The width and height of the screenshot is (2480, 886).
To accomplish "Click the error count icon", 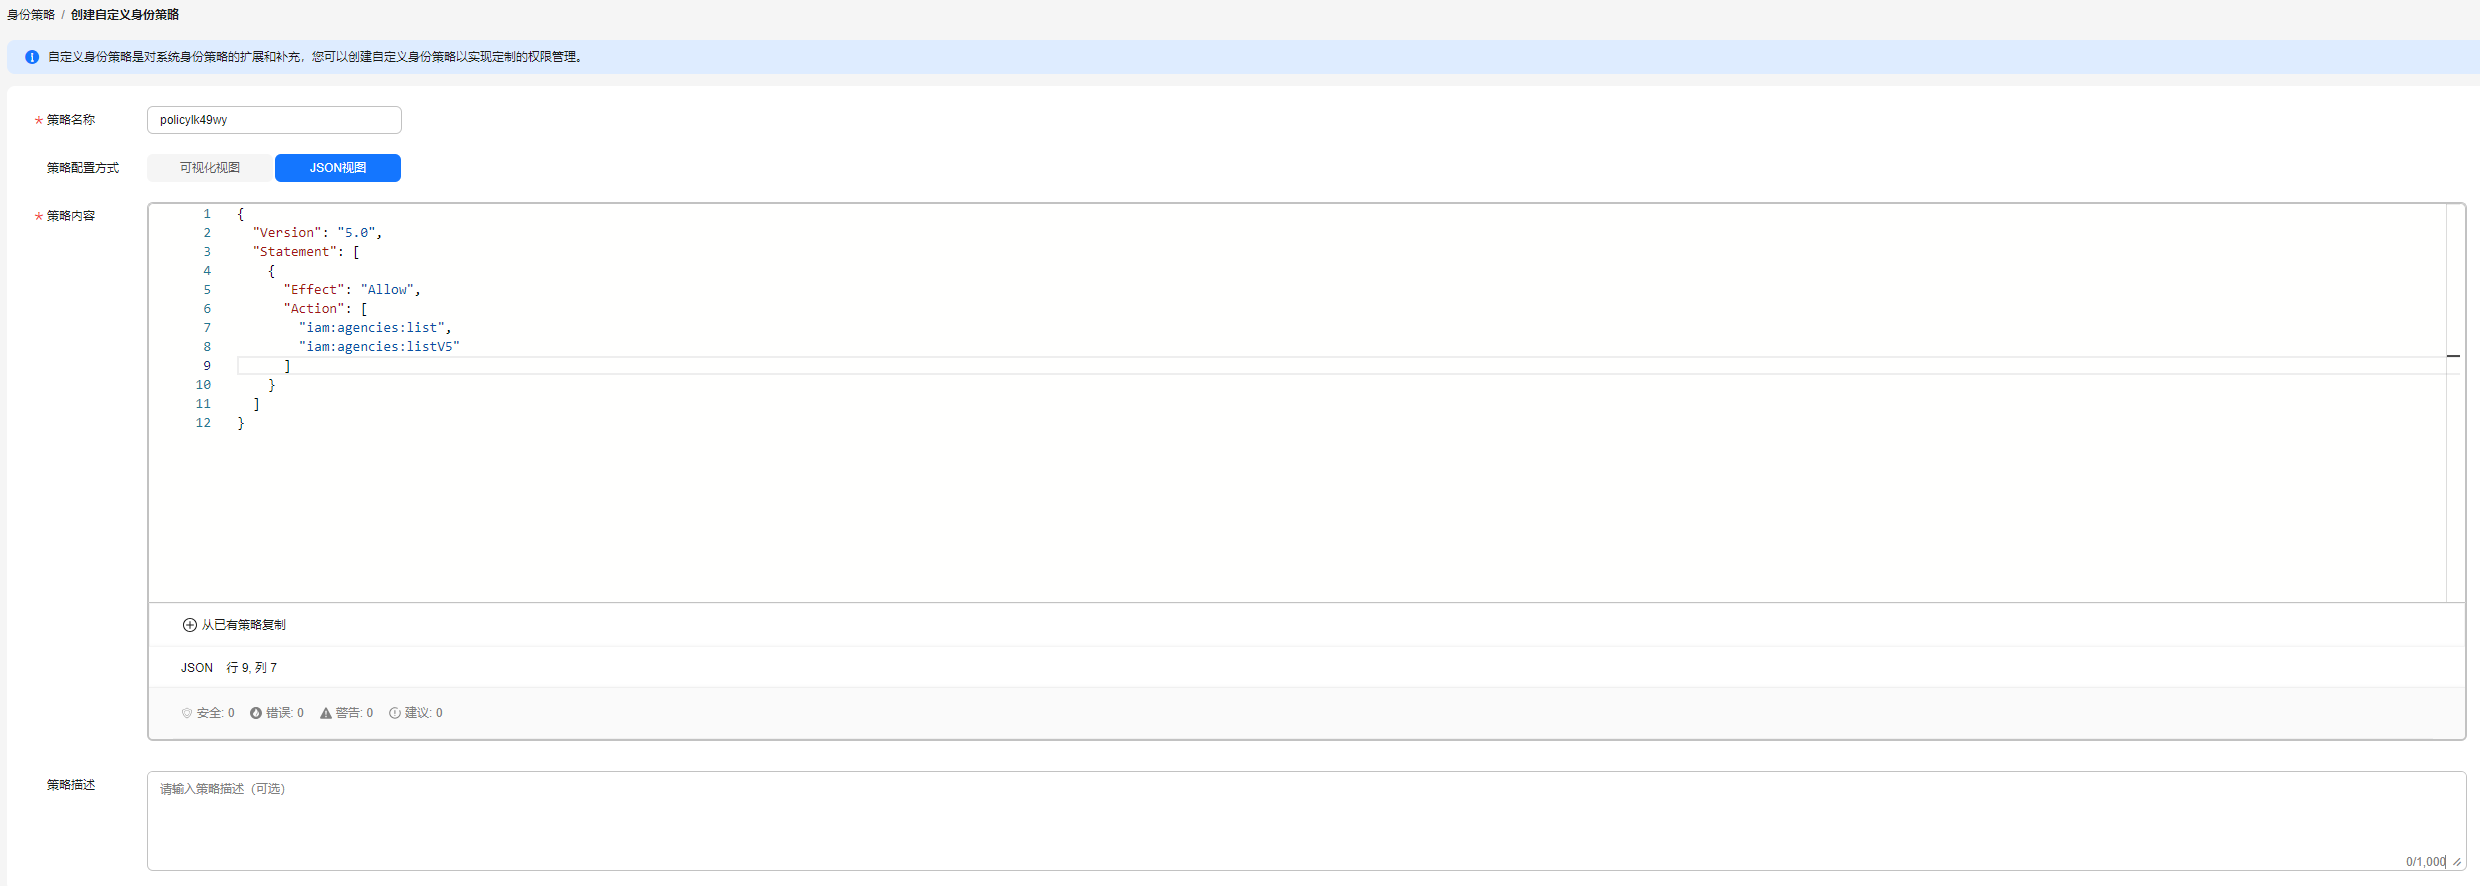I will 256,713.
